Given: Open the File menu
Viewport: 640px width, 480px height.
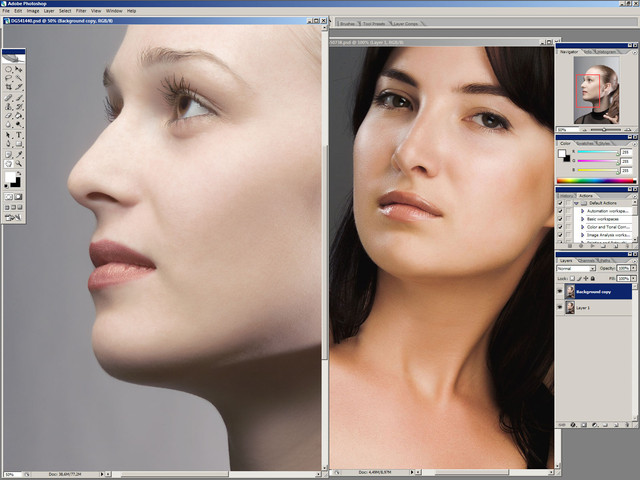Looking at the screenshot, I should [6, 11].
